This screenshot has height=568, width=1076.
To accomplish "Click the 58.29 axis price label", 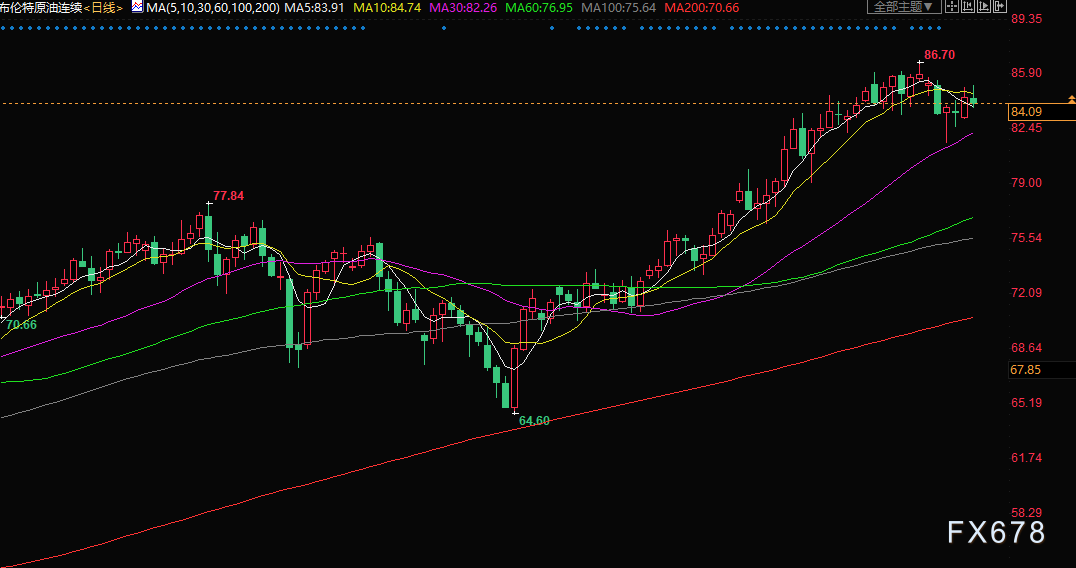I will (x=1027, y=512).
